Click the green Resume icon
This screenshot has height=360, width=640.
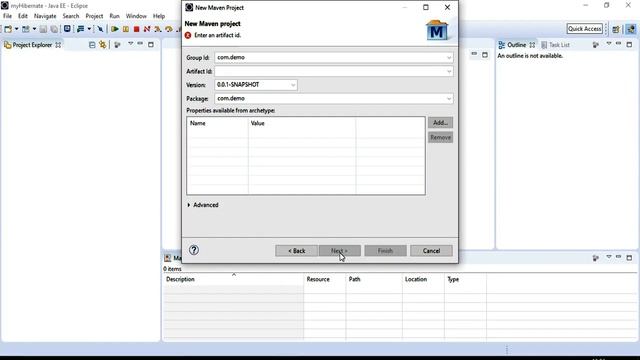coord(115,29)
